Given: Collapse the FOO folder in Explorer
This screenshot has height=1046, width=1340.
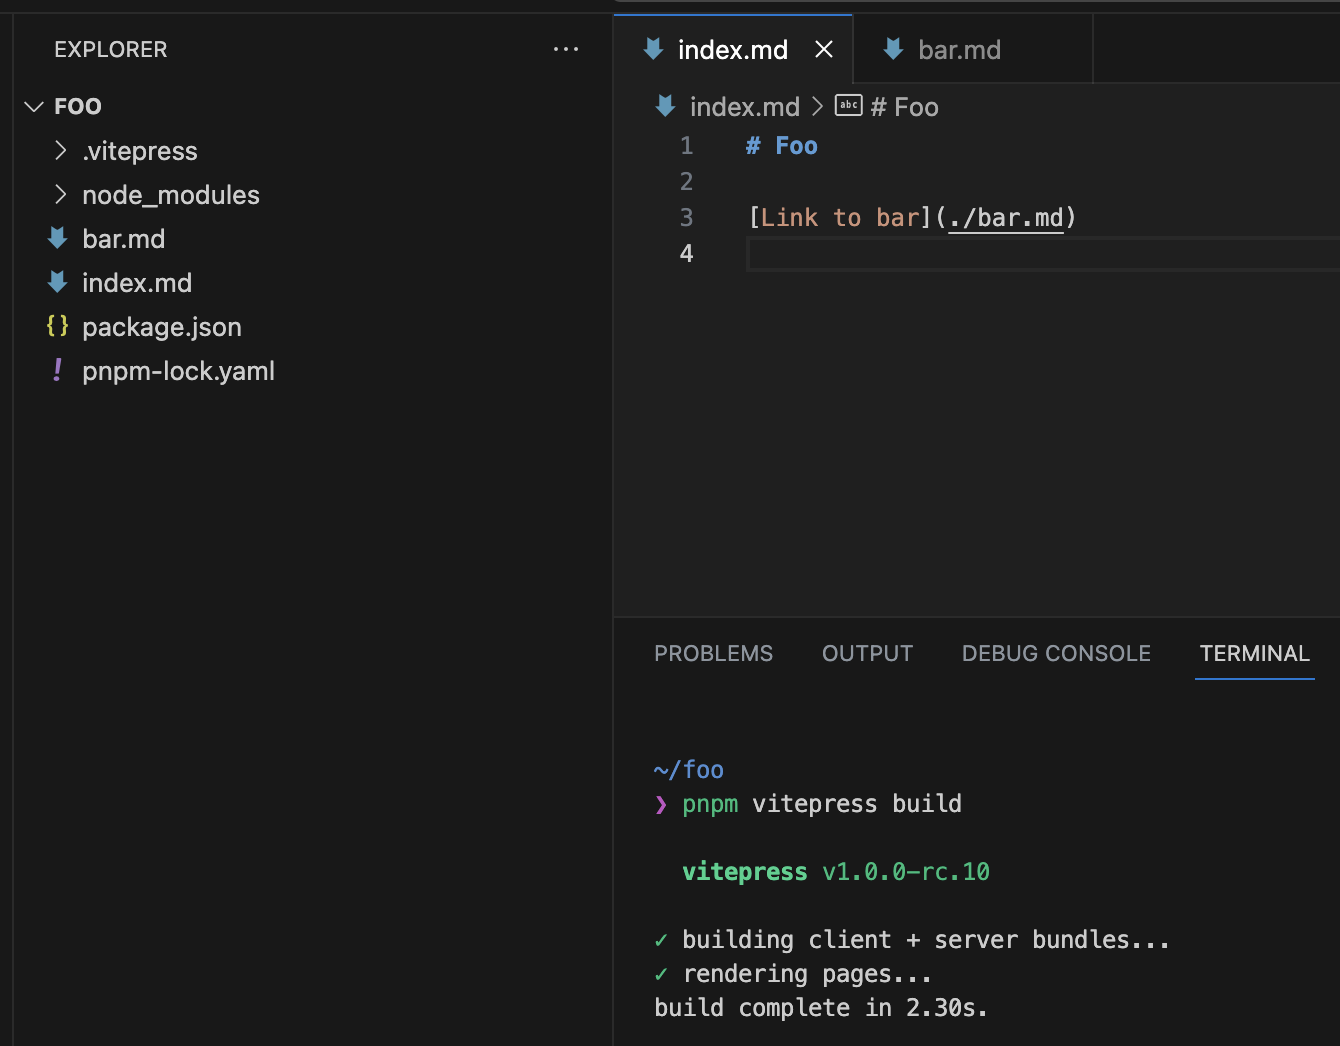Looking at the screenshot, I should [33, 105].
